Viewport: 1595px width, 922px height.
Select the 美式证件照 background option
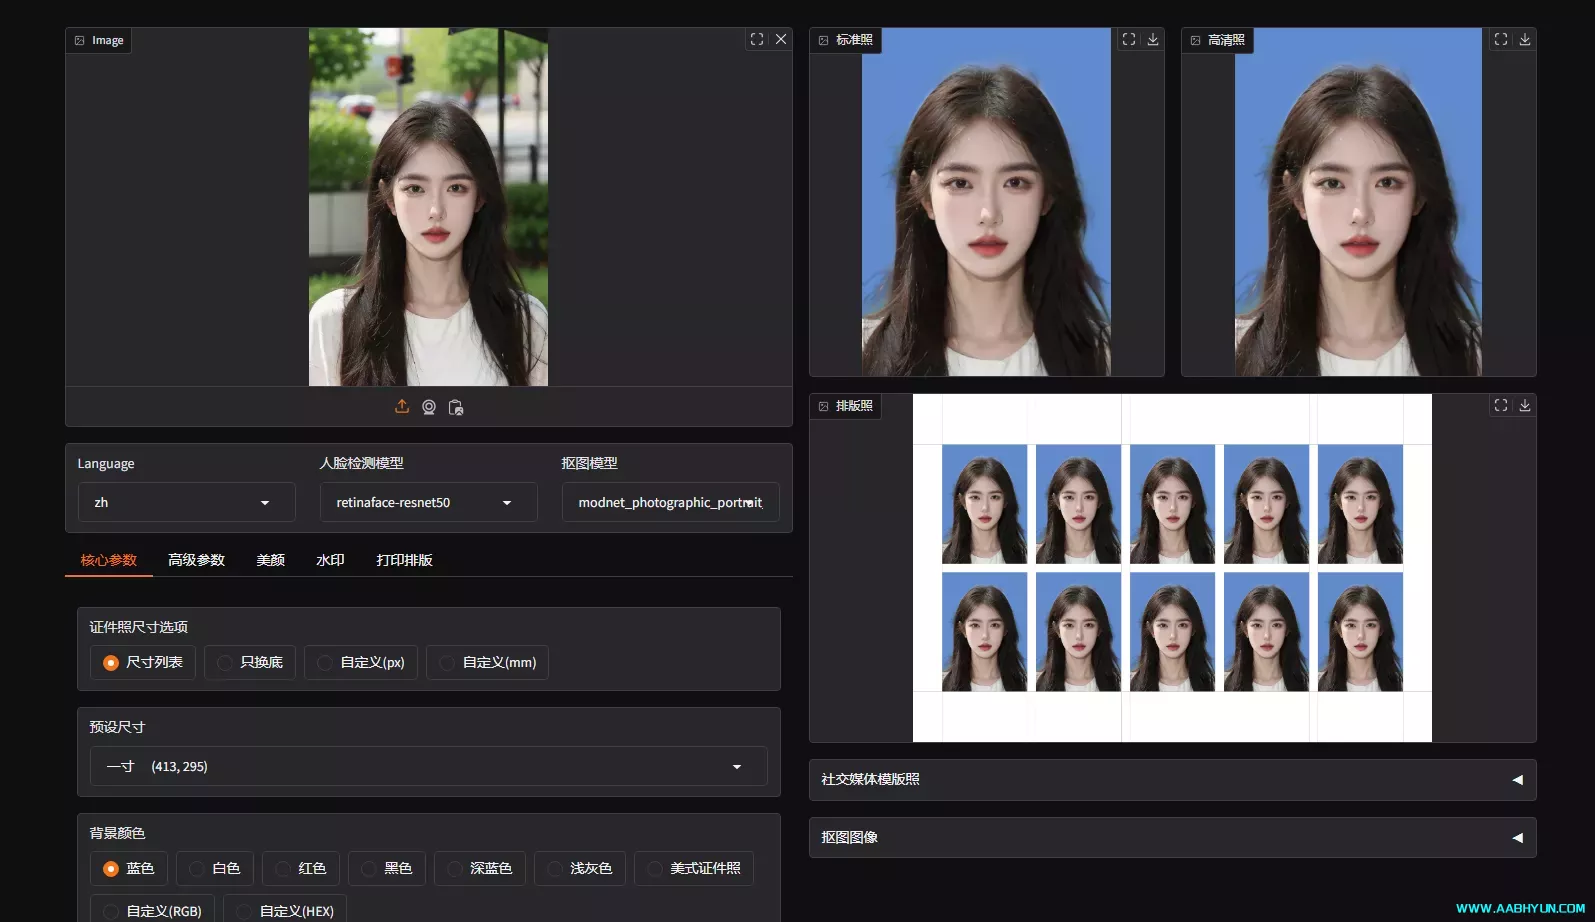694,868
